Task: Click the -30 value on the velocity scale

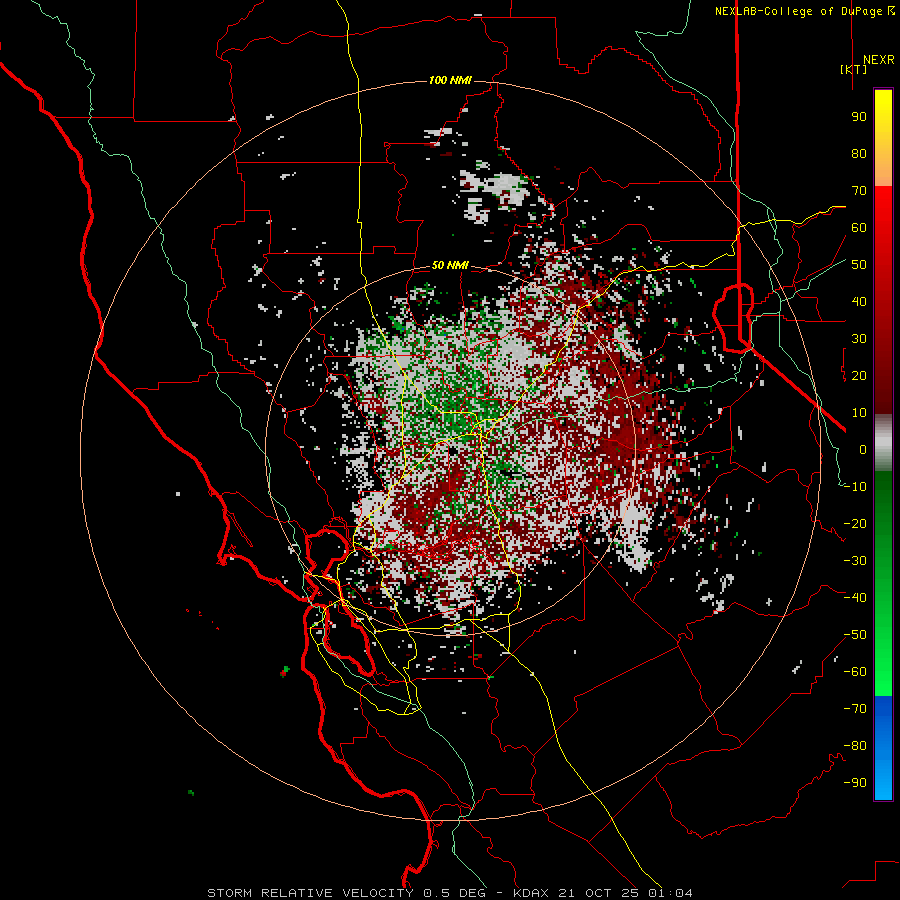Action: click(x=855, y=561)
